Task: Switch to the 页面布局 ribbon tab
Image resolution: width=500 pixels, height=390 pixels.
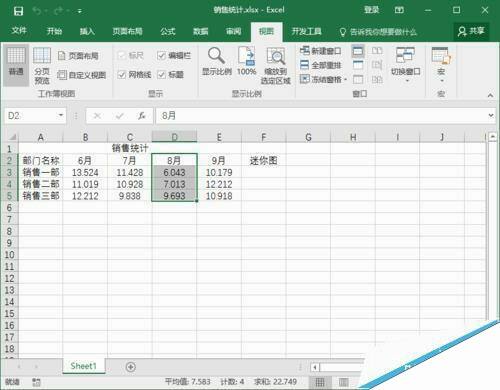Action: point(127,31)
